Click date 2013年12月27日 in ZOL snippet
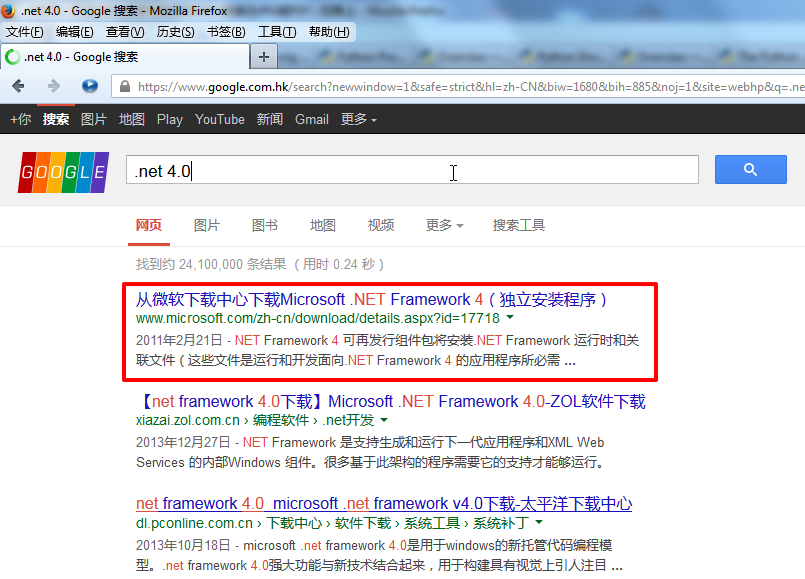The width and height of the screenshot is (805, 579). click(183, 442)
